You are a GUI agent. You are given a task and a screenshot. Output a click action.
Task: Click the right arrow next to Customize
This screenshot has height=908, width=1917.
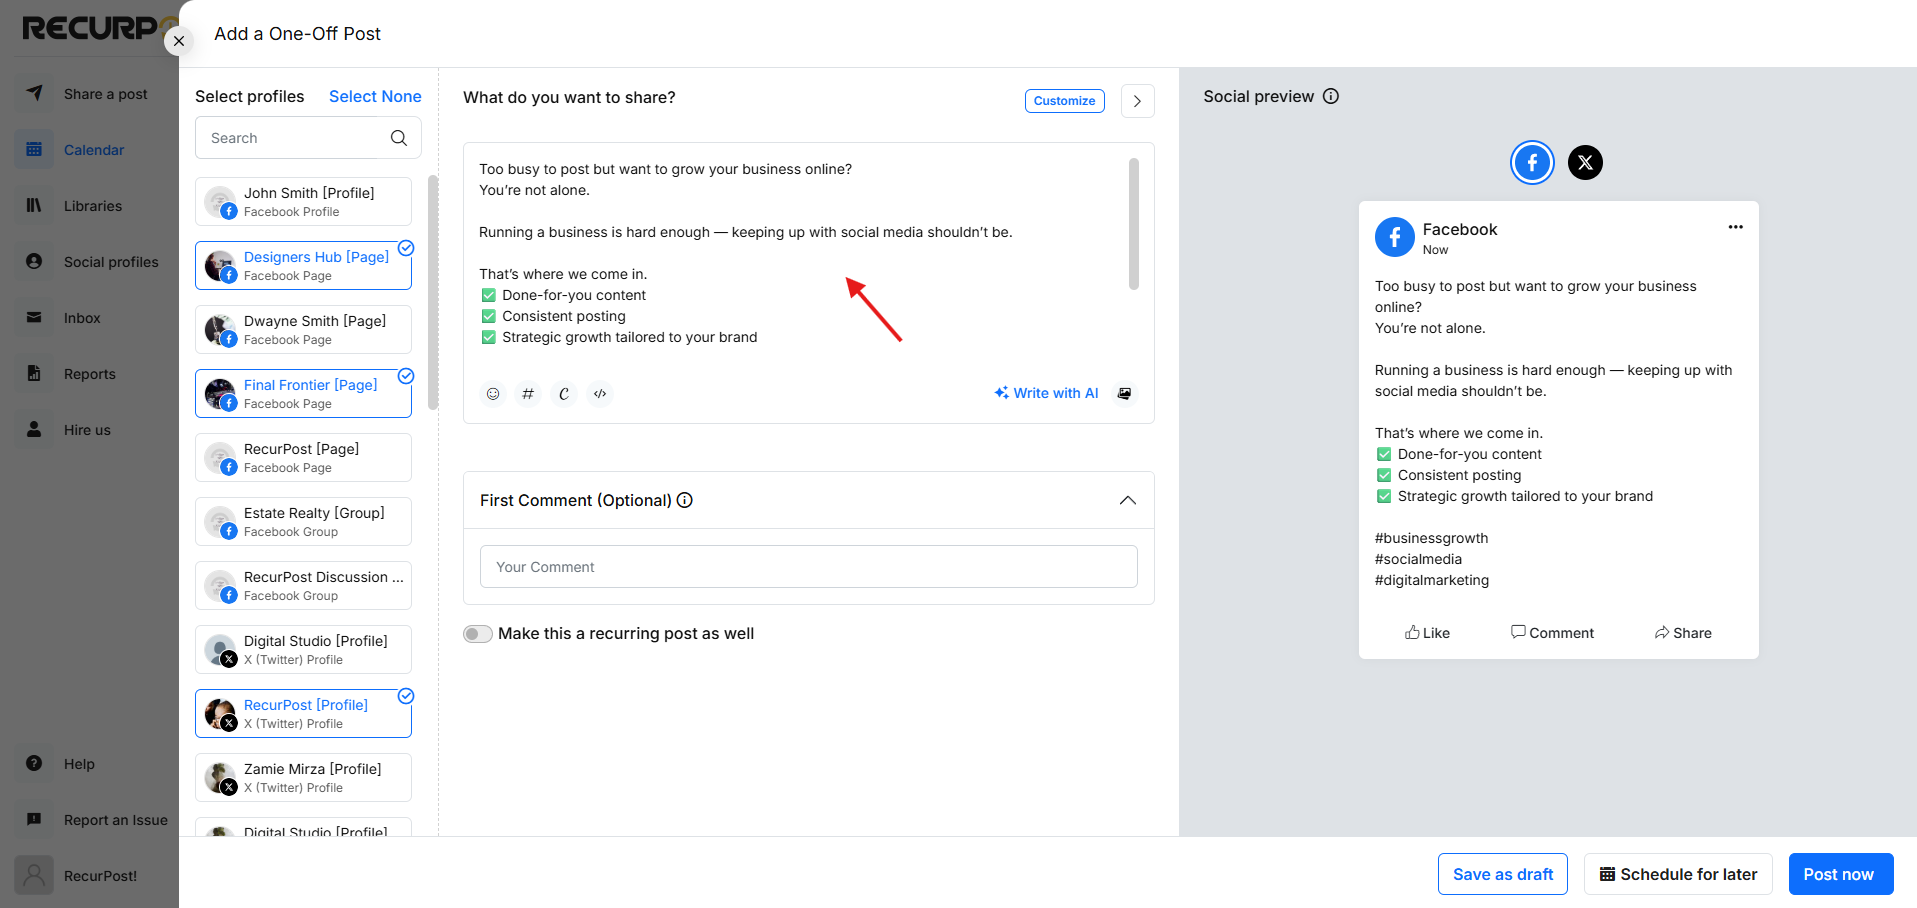coord(1138,101)
